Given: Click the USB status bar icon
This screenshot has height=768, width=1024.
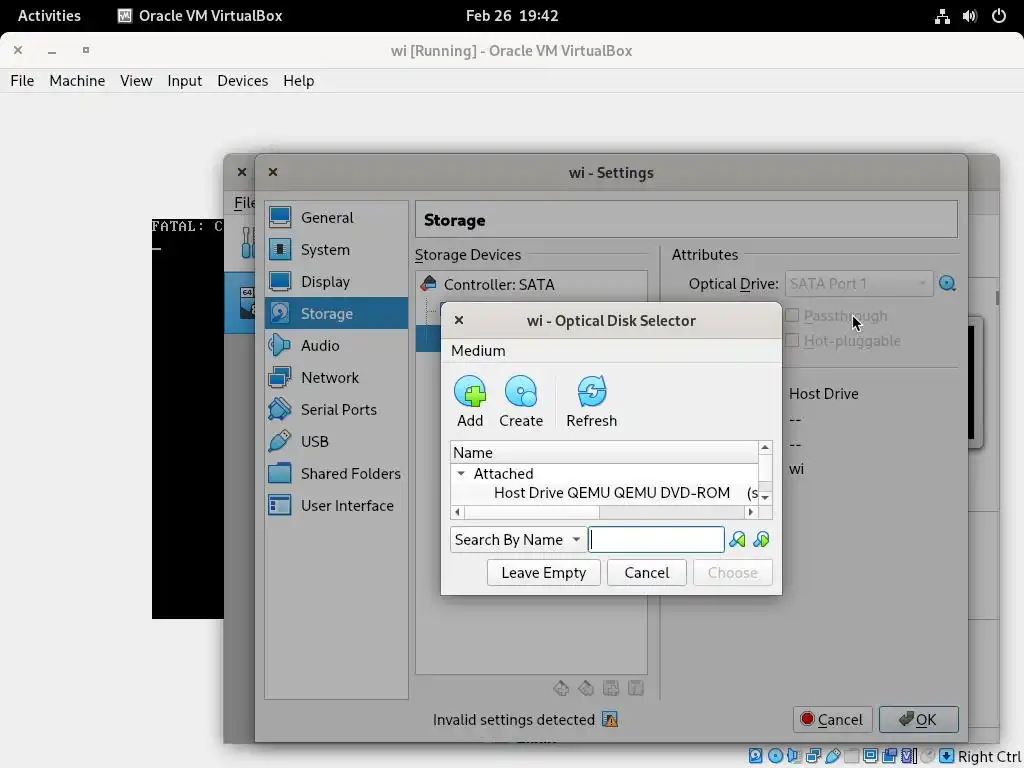Looking at the screenshot, I should (833, 756).
